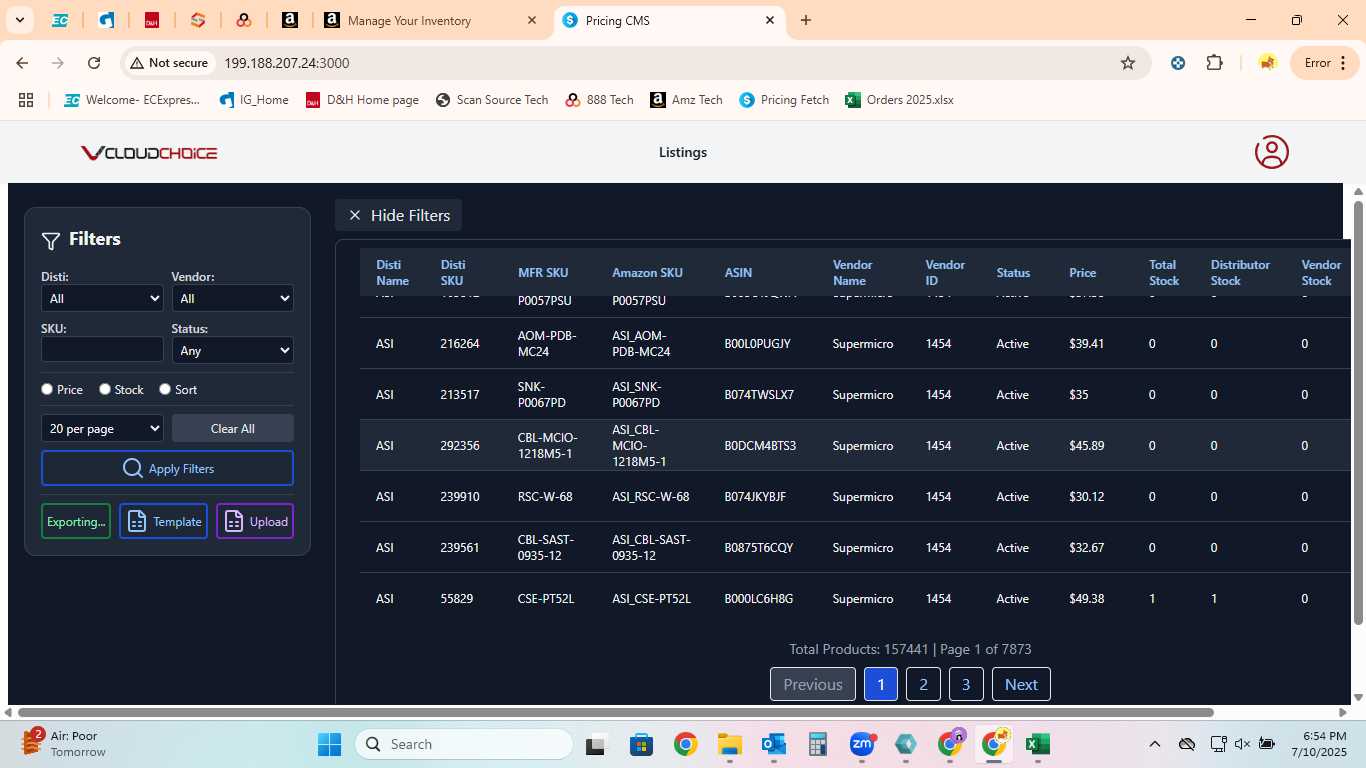This screenshot has width=1366, height=768.
Task: Go back in browser history
Action: click(22, 63)
